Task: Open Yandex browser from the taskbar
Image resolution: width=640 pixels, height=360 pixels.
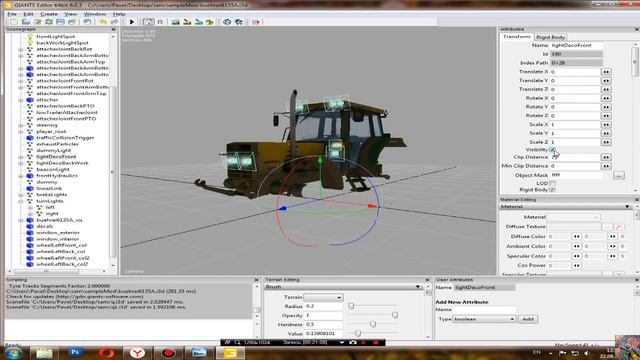Action: coord(137,352)
